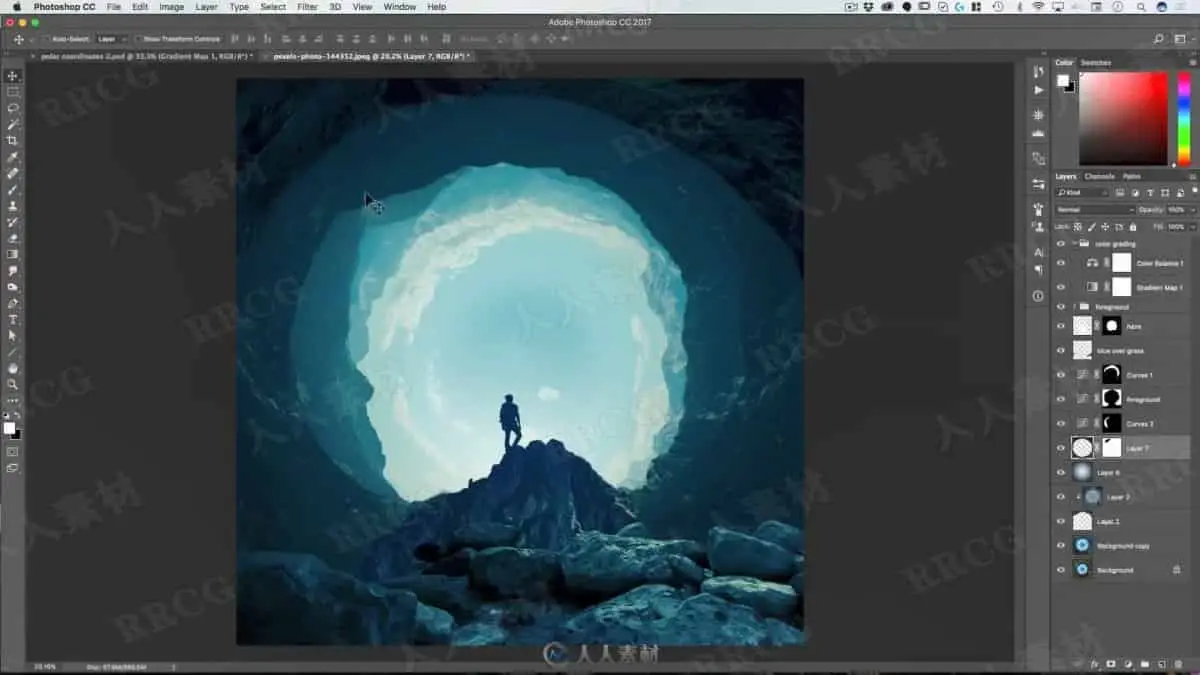Click the hue spectrum slider
Screen dimensions: 1200x675
[x=1184, y=118]
